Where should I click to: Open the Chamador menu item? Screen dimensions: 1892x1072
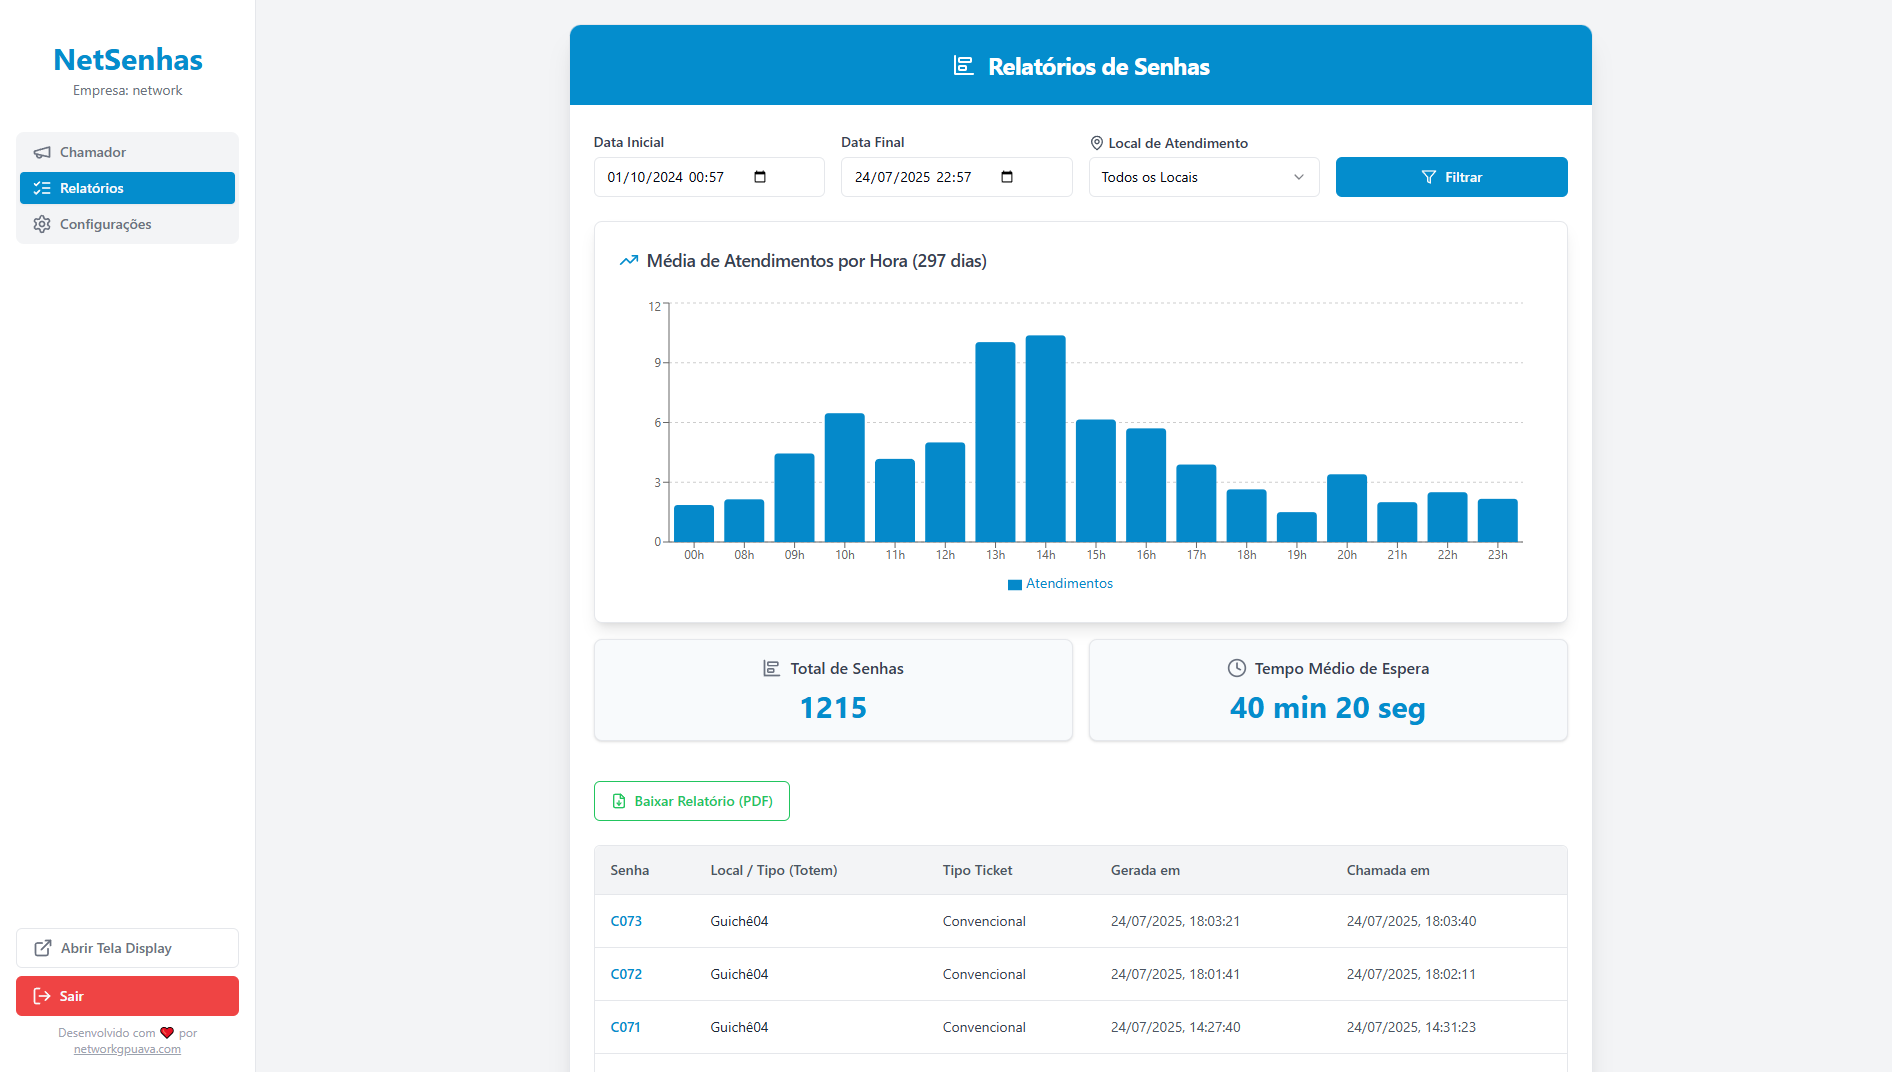(x=127, y=152)
